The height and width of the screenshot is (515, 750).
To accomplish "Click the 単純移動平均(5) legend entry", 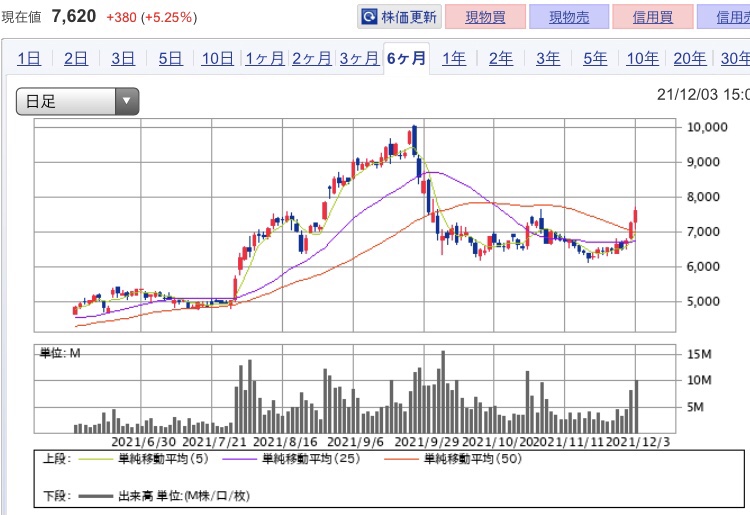I will pos(143,459).
